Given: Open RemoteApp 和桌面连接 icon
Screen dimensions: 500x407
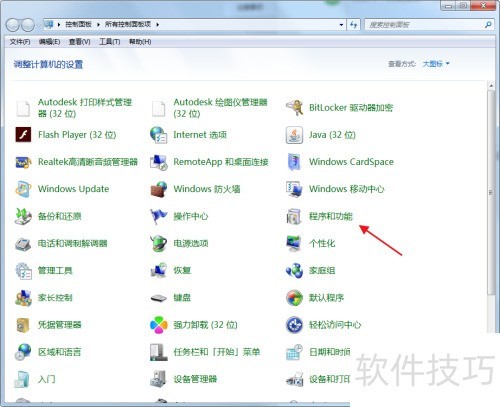Looking at the screenshot, I should 159,162.
